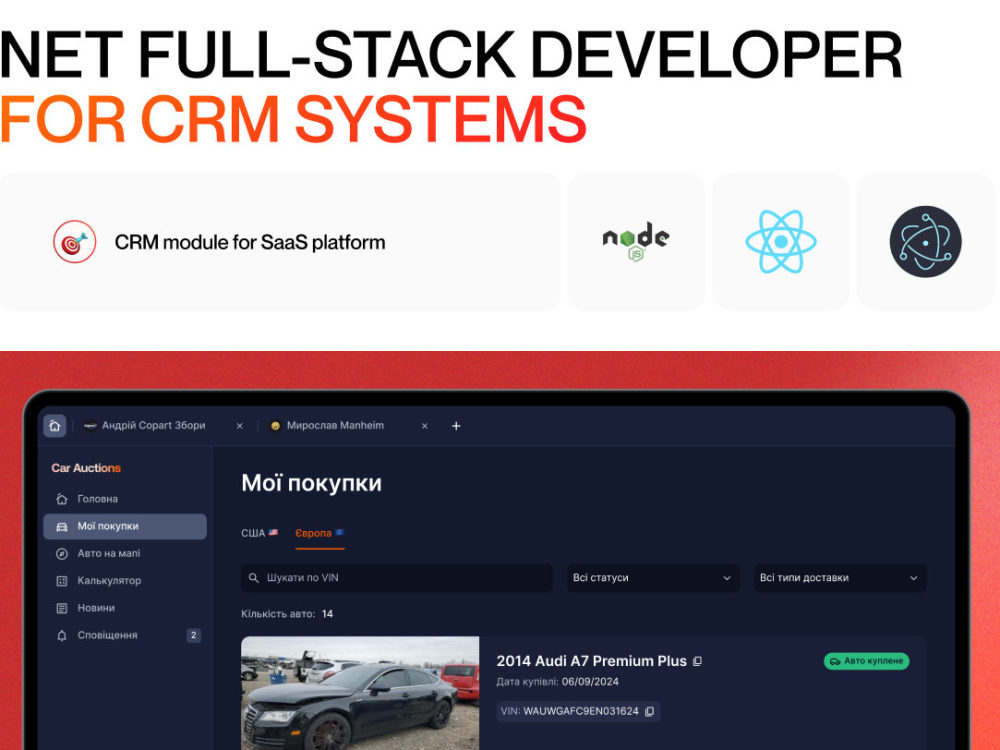Click the car icon next to Мої покупки
The height and width of the screenshot is (750, 1000).
62,527
